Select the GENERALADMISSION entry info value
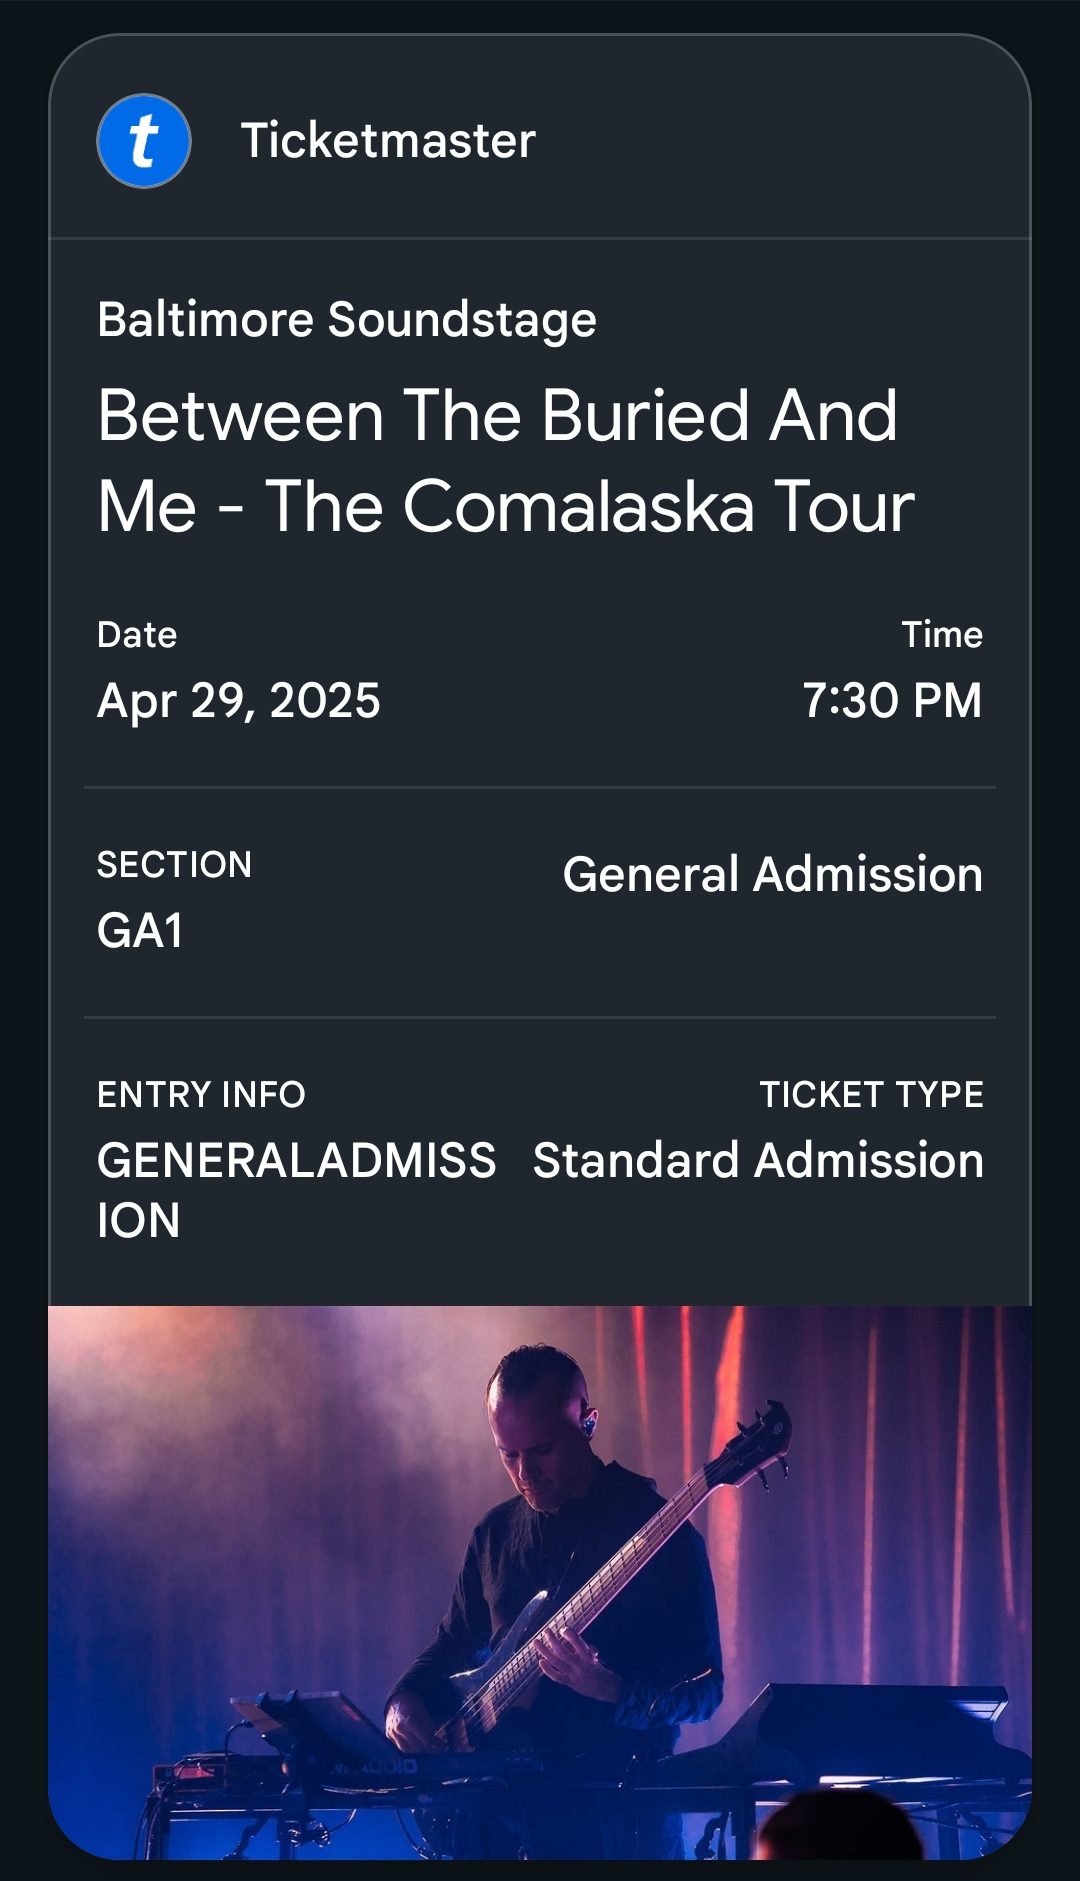Image resolution: width=1080 pixels, height=1881 pixels. coord(296,1189)
